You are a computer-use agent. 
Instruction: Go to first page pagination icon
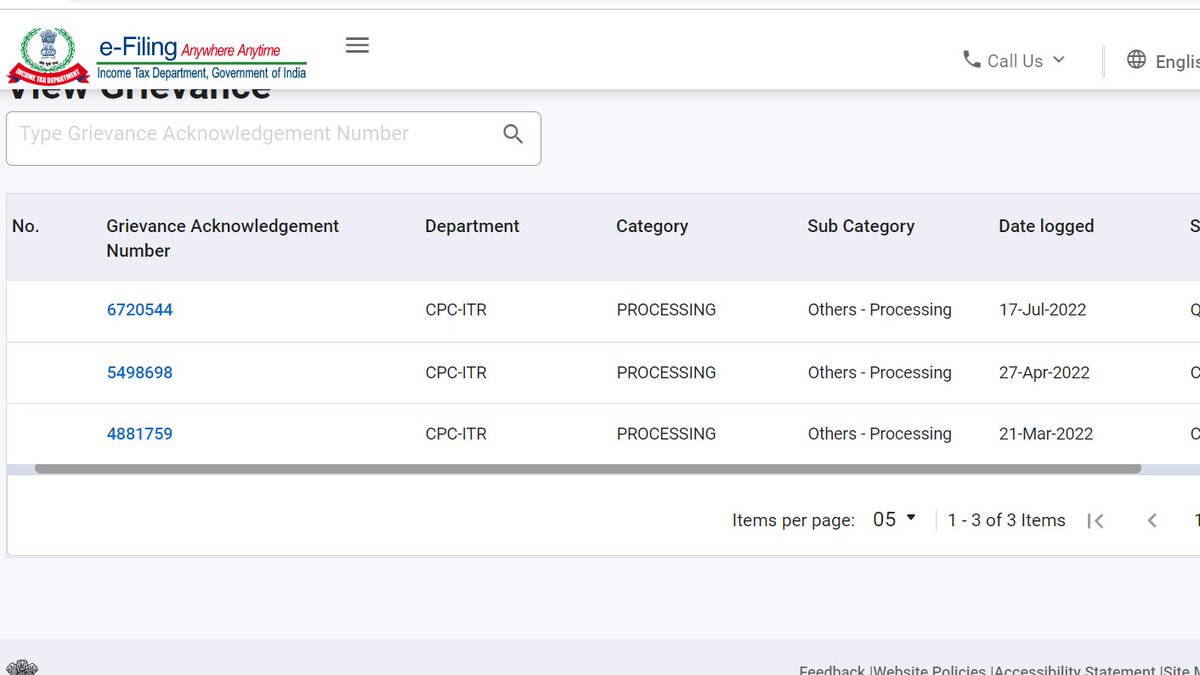tap(1096, 520)
